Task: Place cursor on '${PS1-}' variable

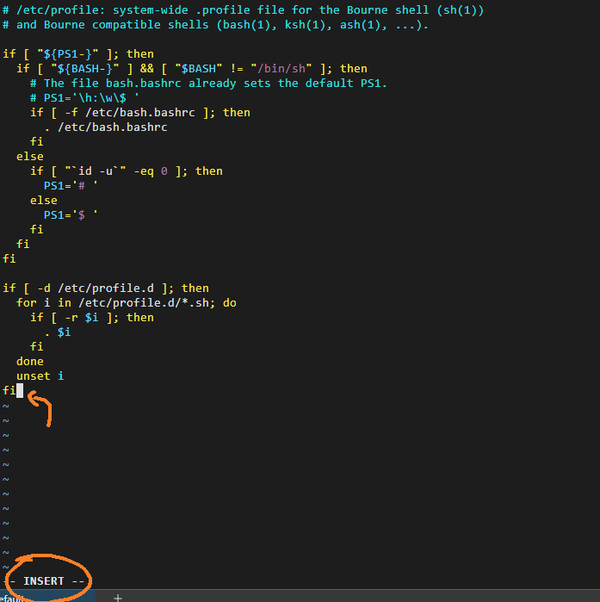Action: click(68, 54)
